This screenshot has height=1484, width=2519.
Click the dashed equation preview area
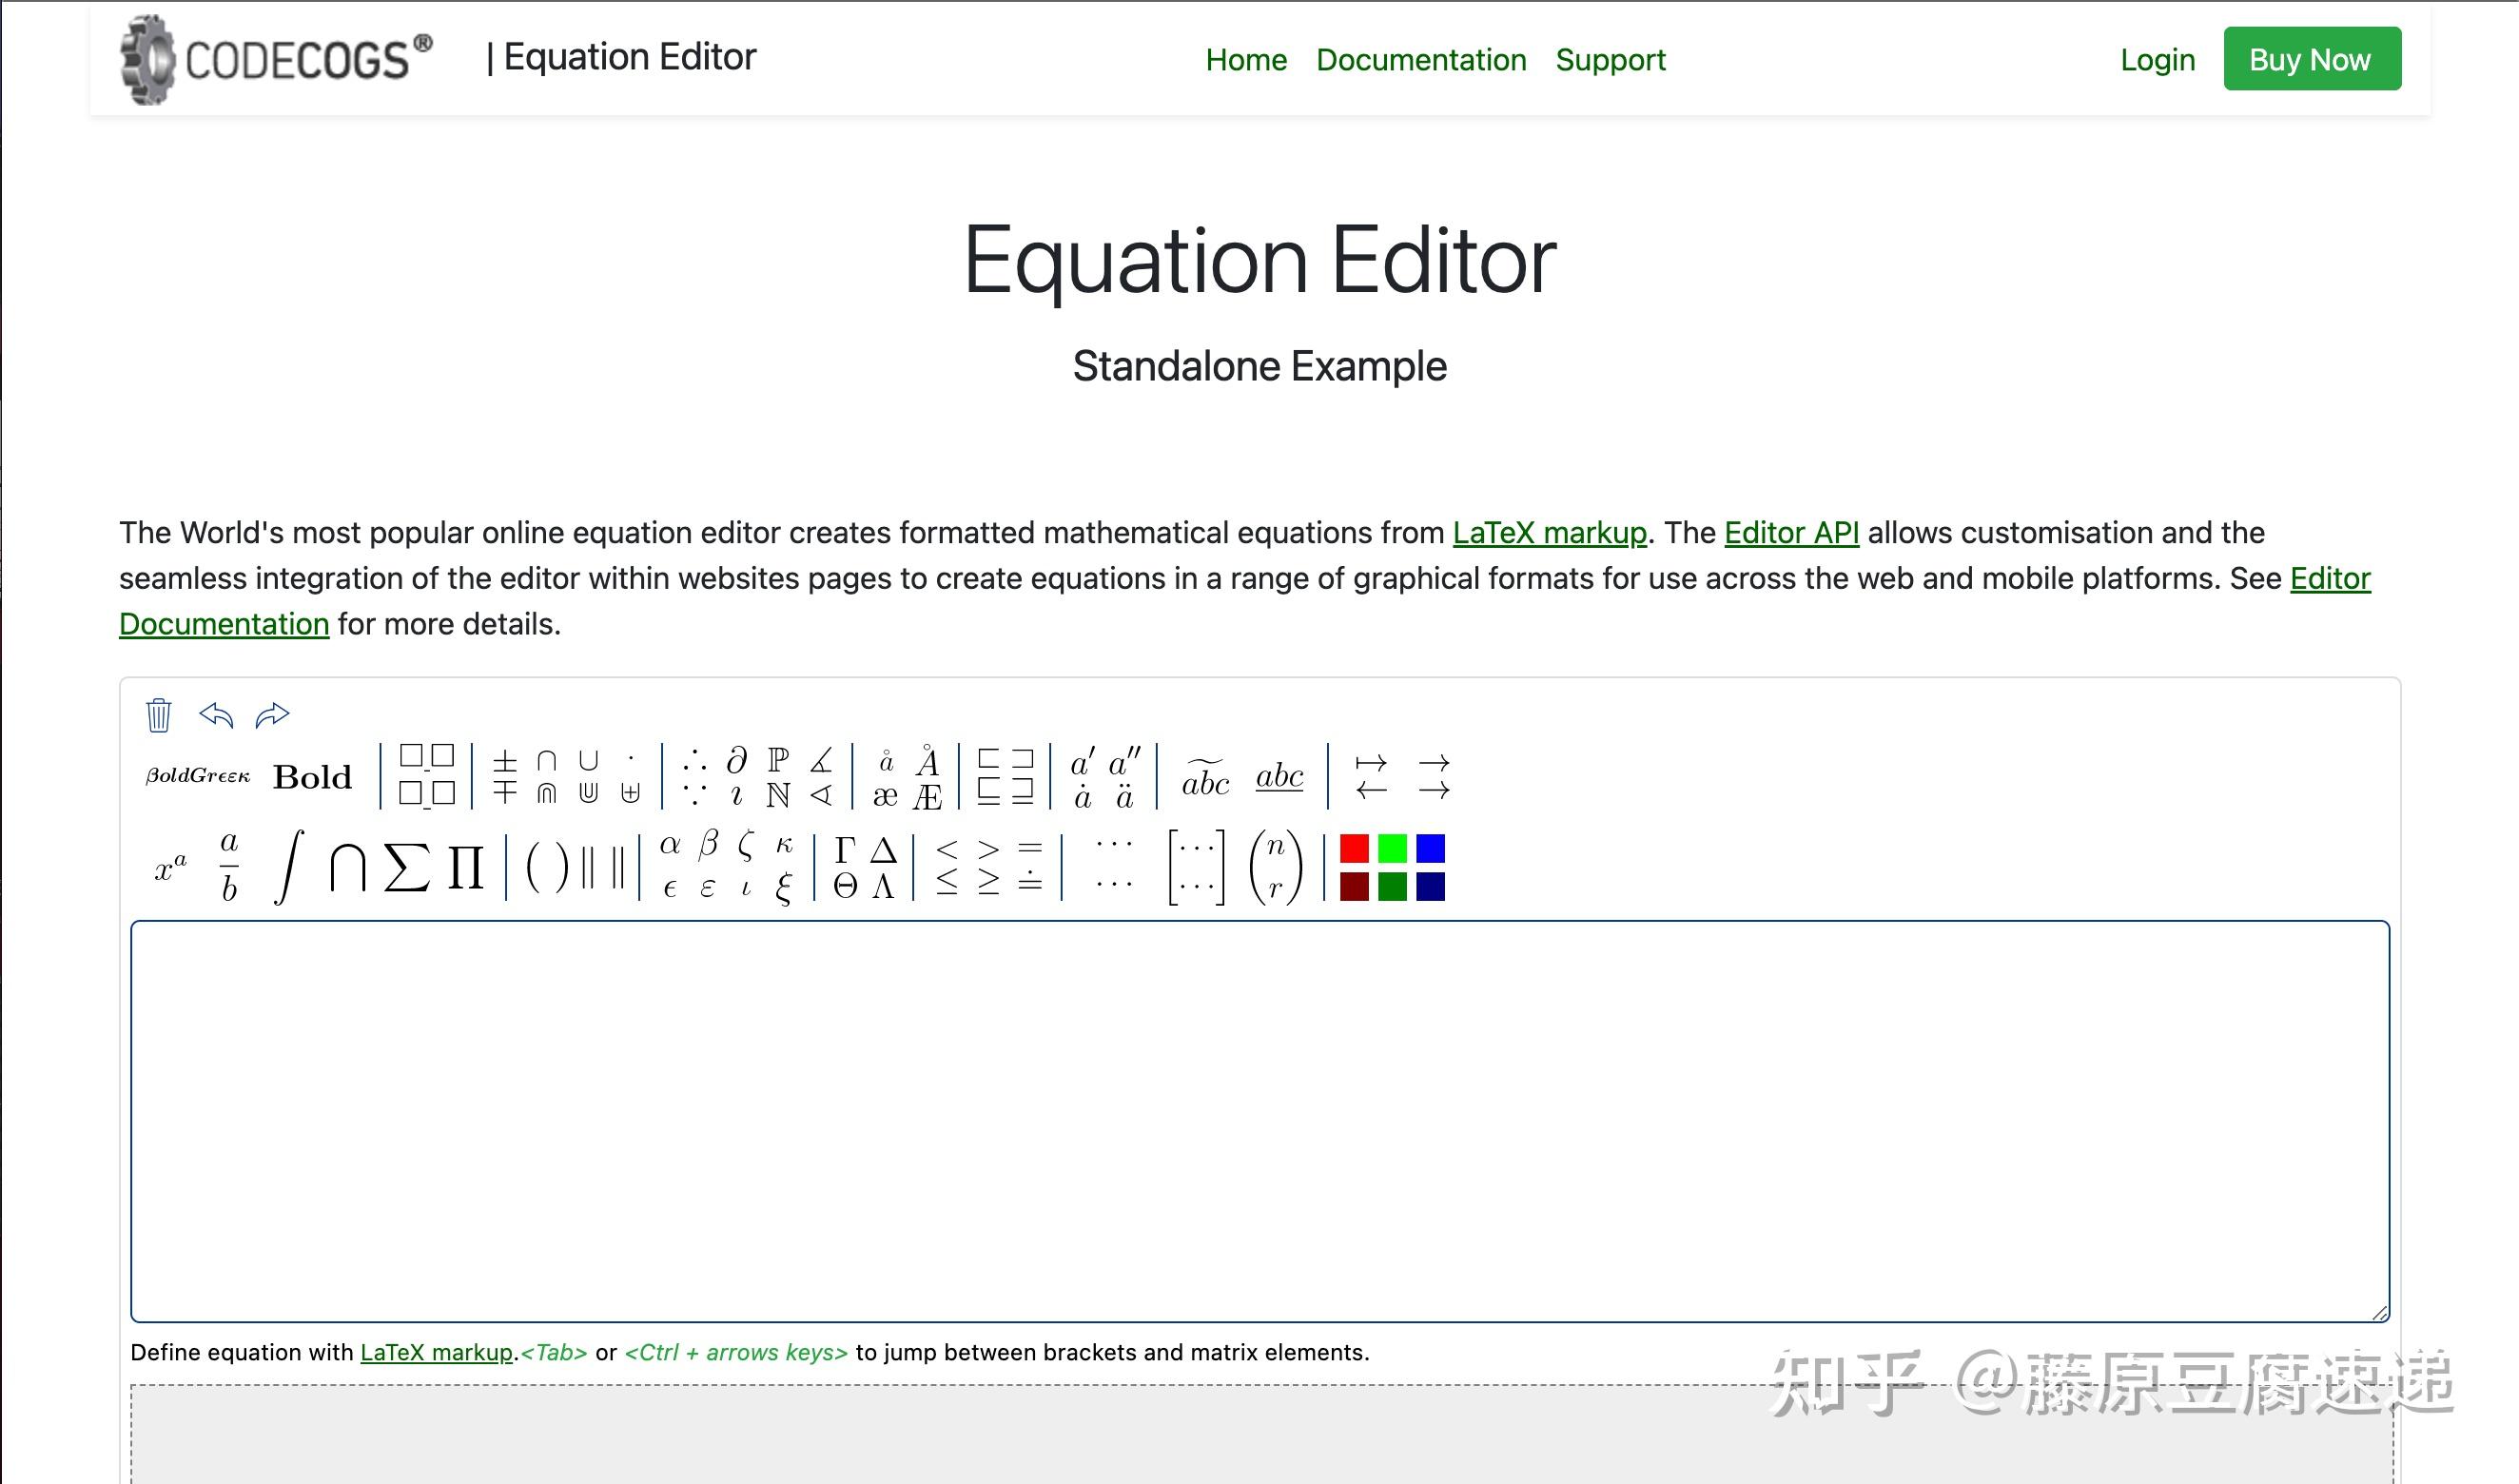pyautogui.click(x=1262, y=1435)
